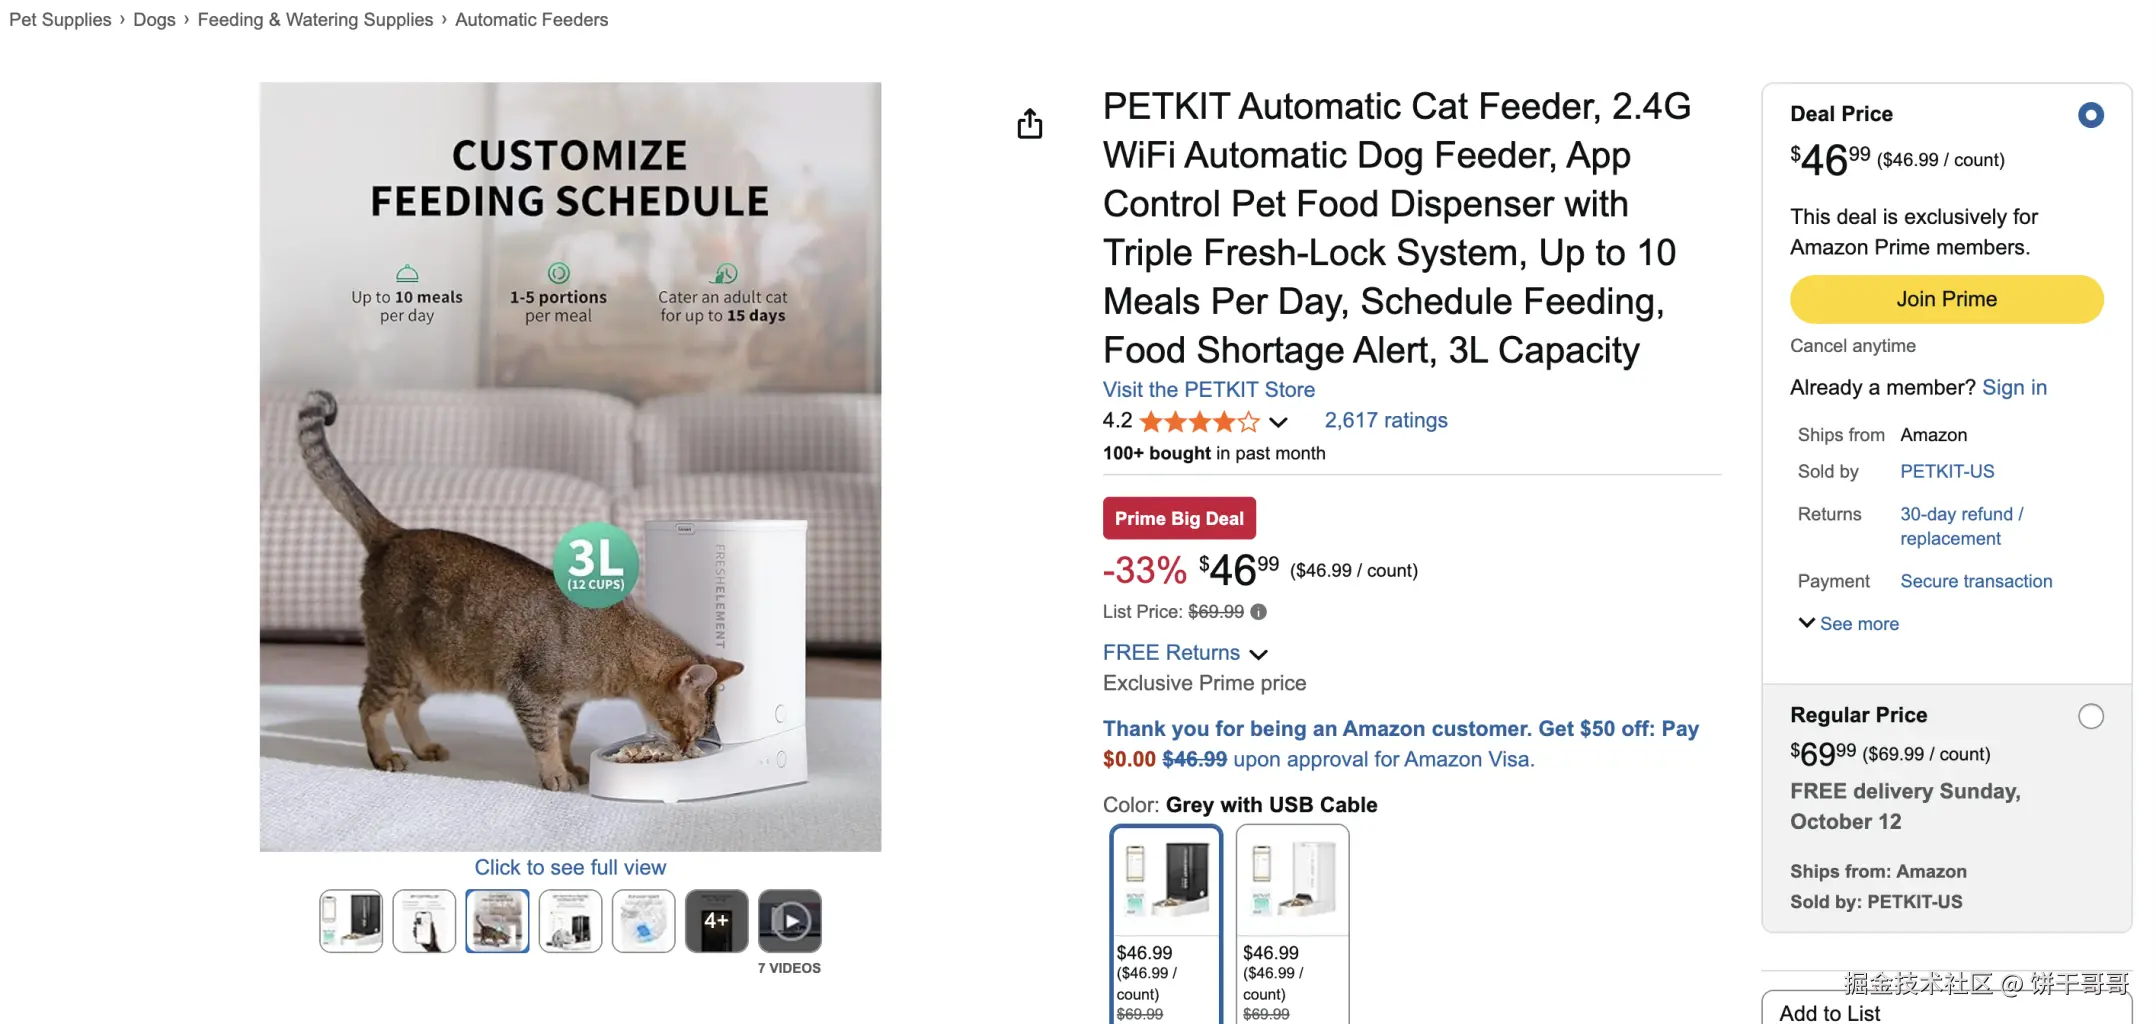This screenshot has width=2156, height=1024.
Task: Click the List Price info icon
Action: tap(1258, 612)
